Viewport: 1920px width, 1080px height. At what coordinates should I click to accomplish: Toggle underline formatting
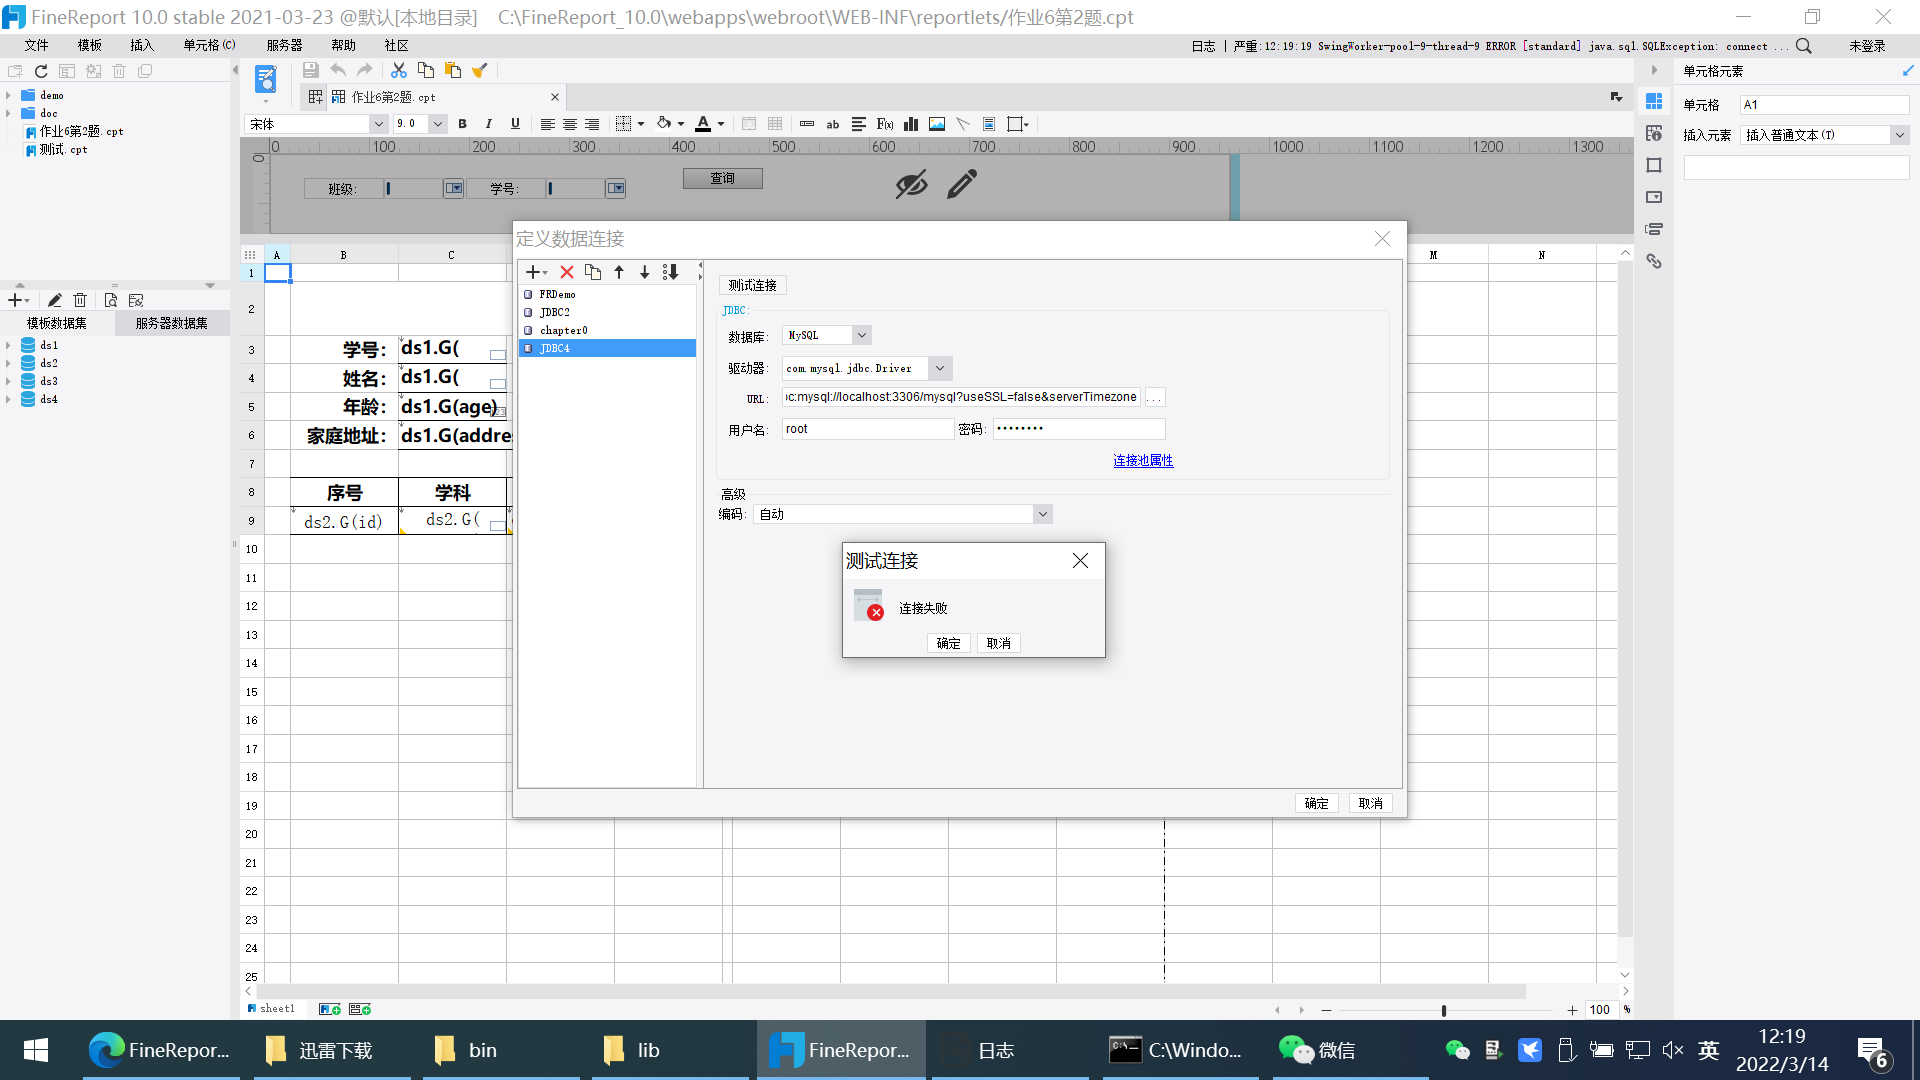[x=515, y=124]
